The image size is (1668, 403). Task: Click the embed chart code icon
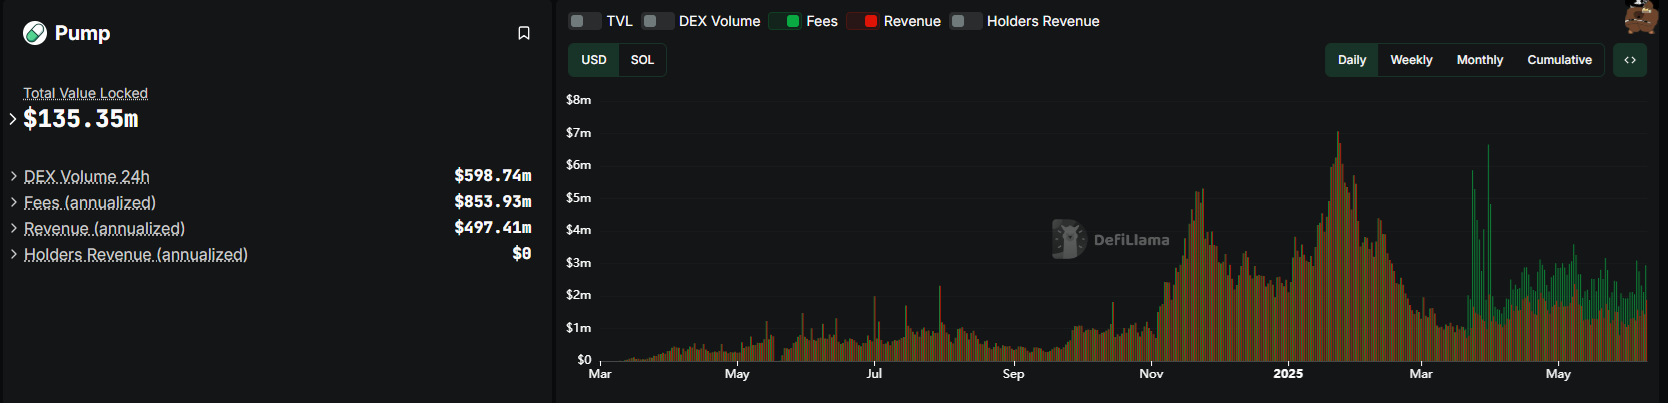coord(1629,60)
